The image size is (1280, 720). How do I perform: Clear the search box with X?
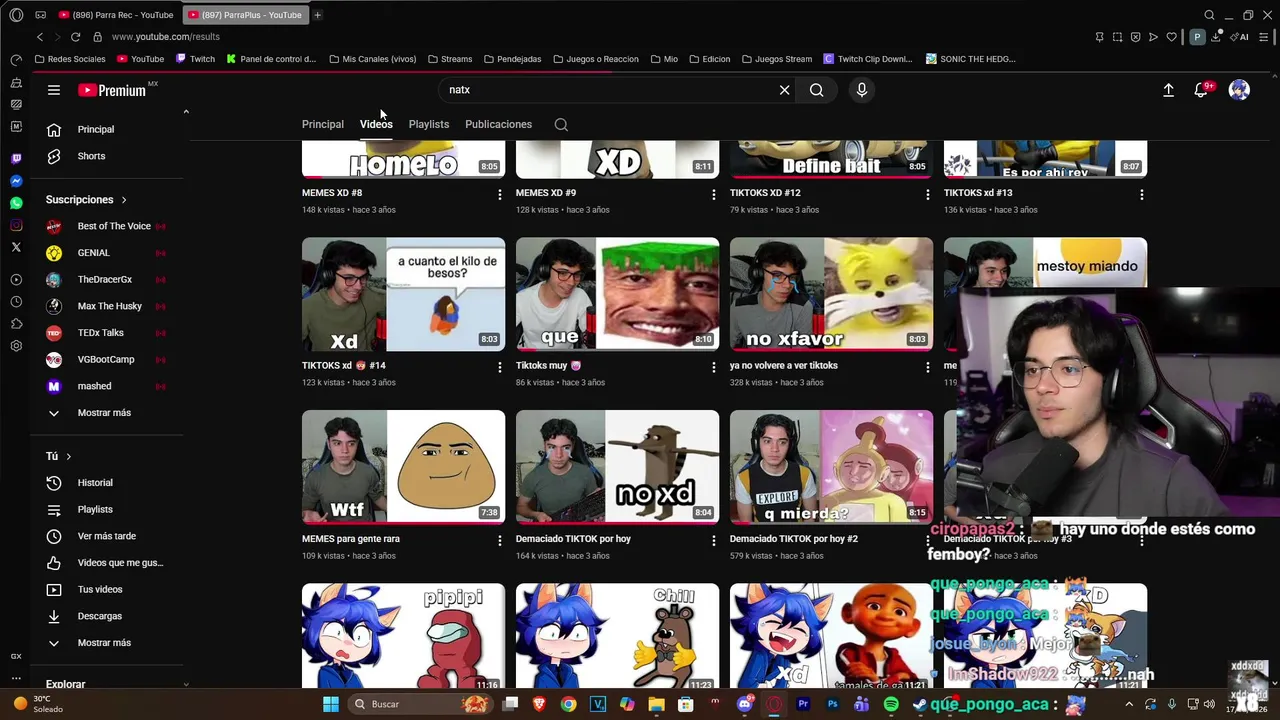(785, 90)
